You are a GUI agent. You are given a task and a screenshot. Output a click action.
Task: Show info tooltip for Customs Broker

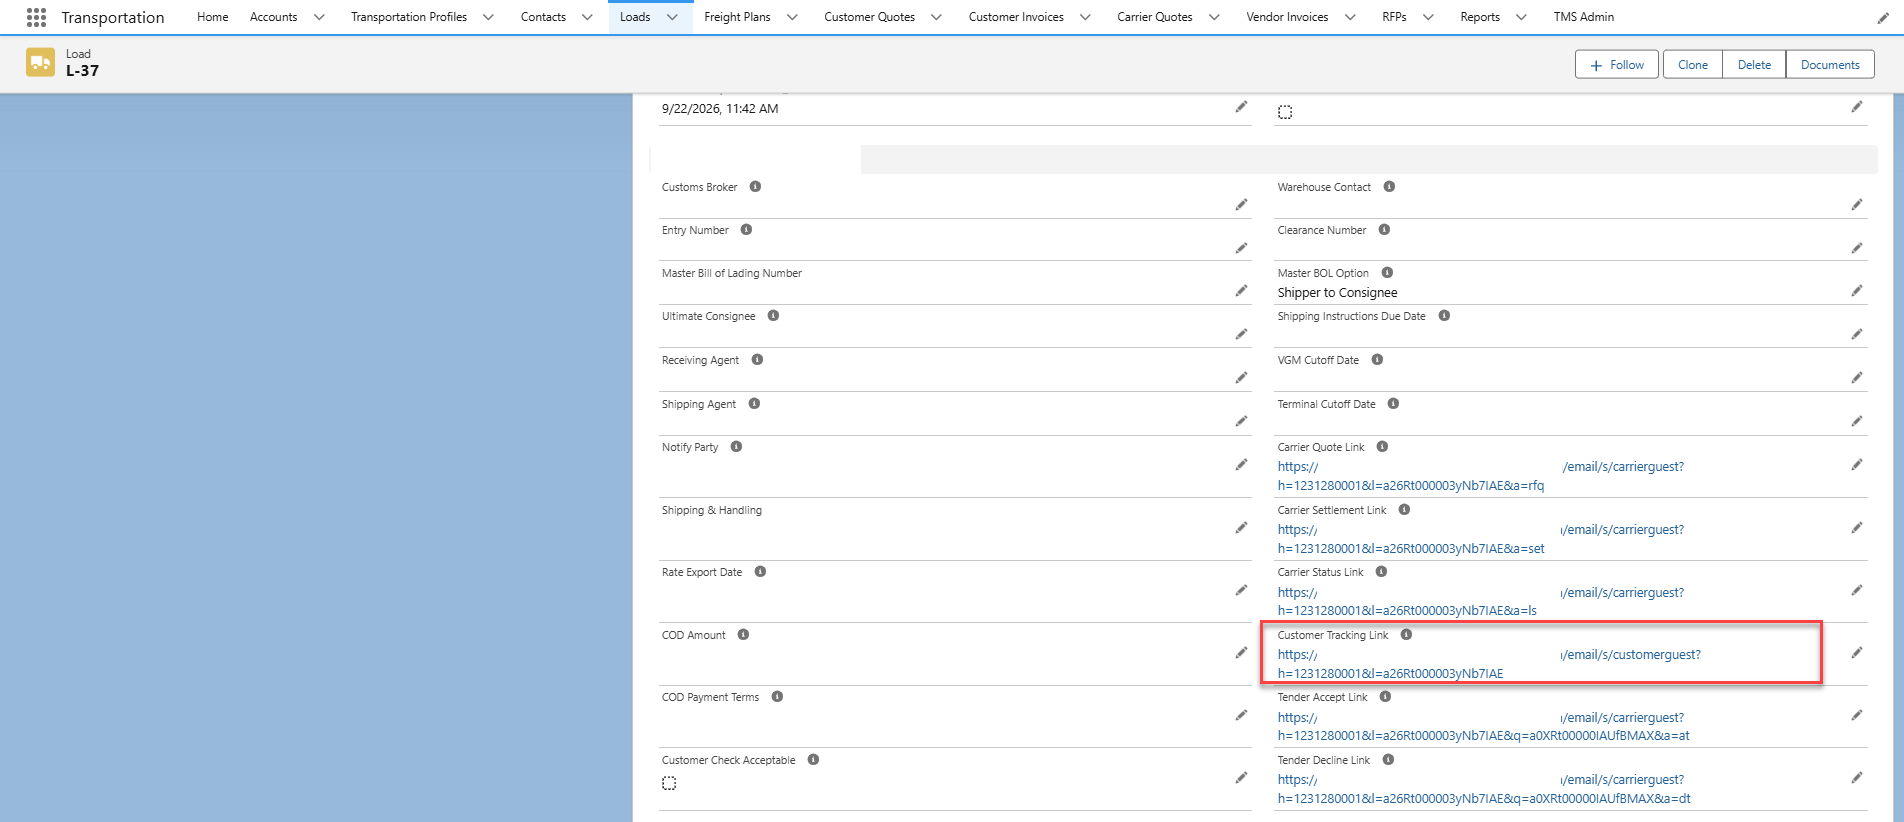[x=755, y=187]
